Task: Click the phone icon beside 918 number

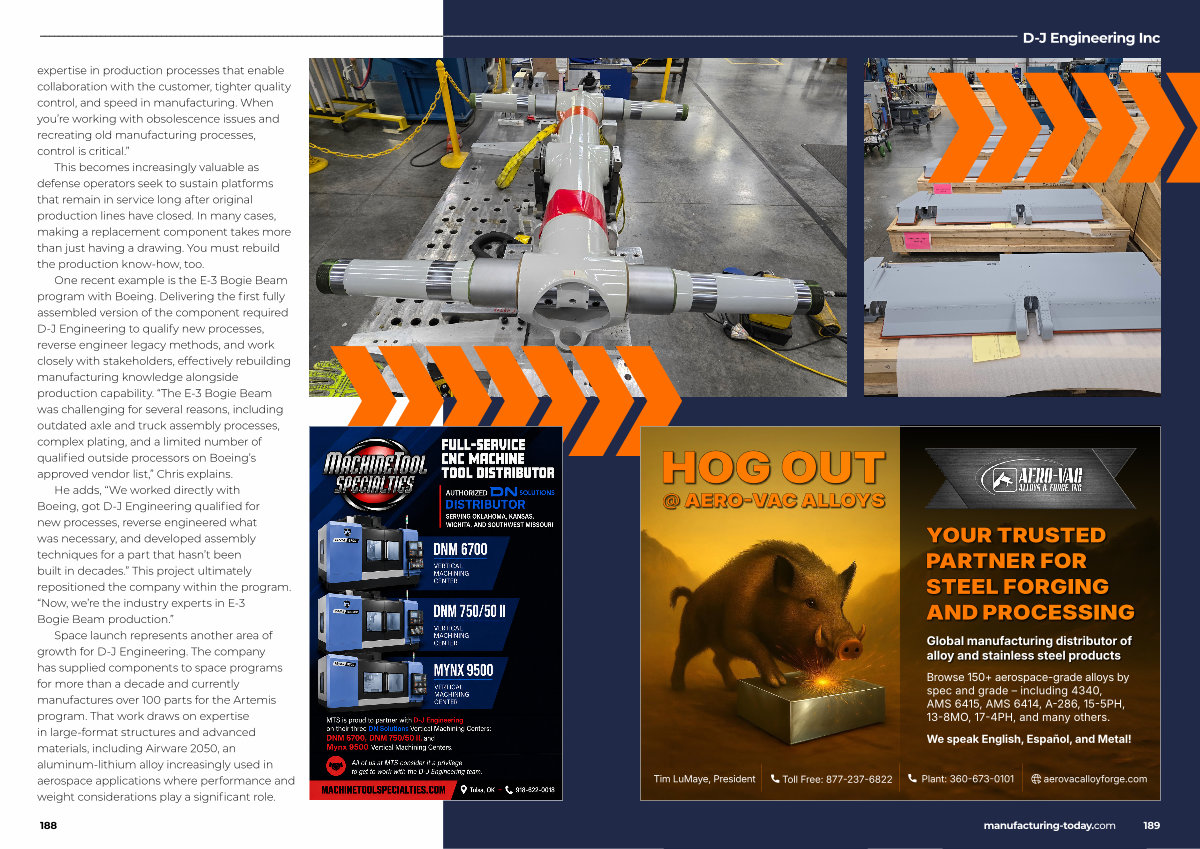Action: [509, 789]
